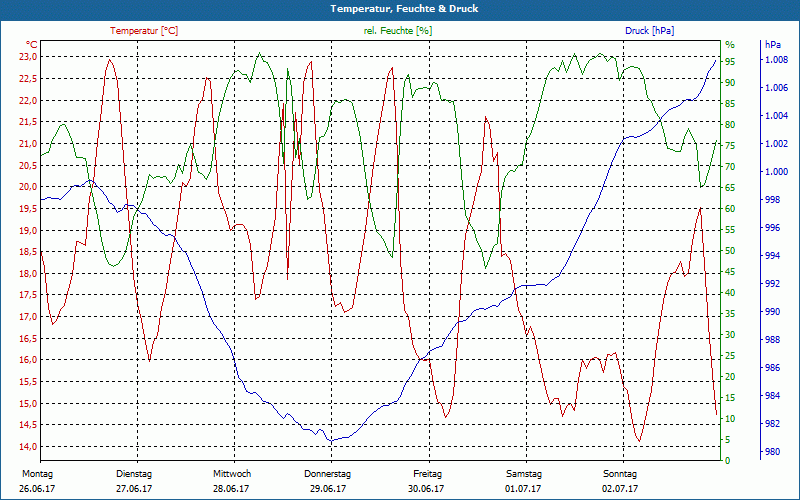
Task: Click the hPa unit label on right axis
Action: pos(773,45)
